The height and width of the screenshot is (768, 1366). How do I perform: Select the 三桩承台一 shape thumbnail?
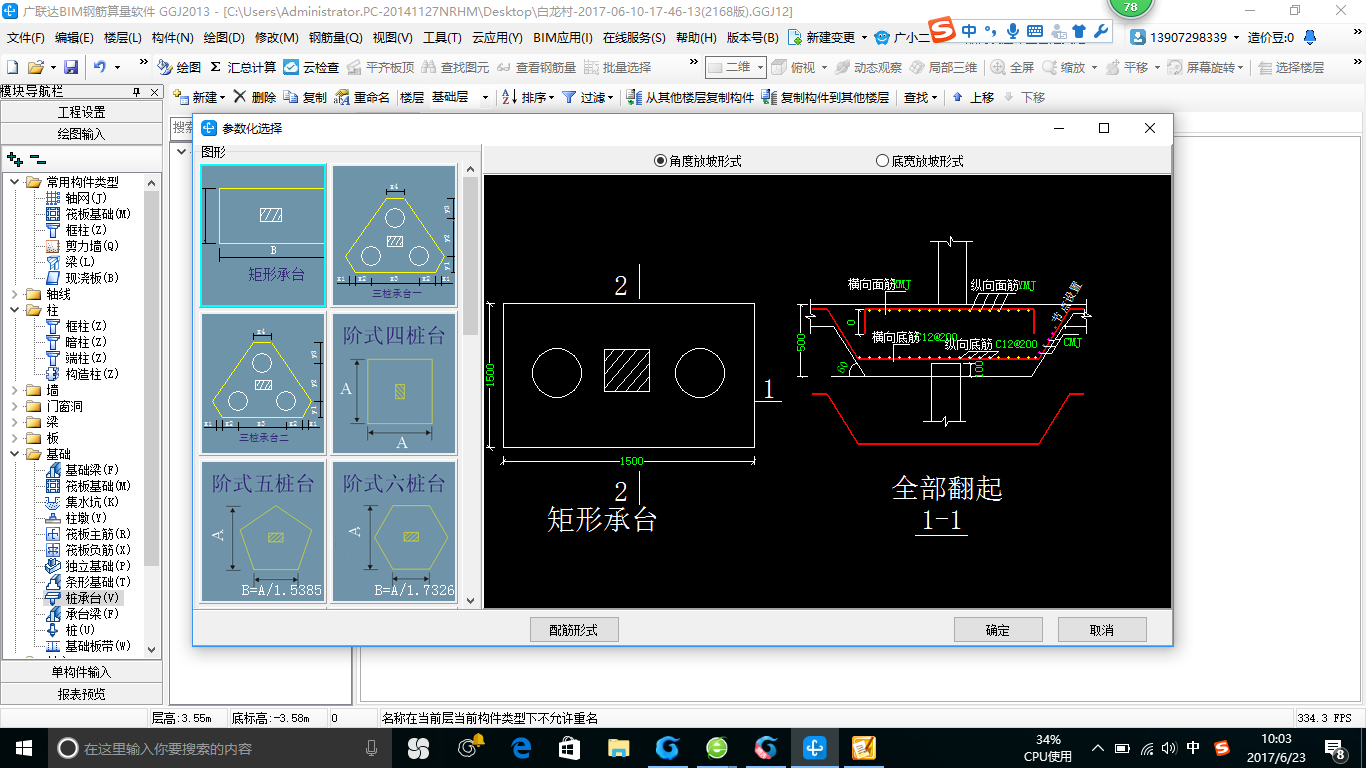[394, 235]
